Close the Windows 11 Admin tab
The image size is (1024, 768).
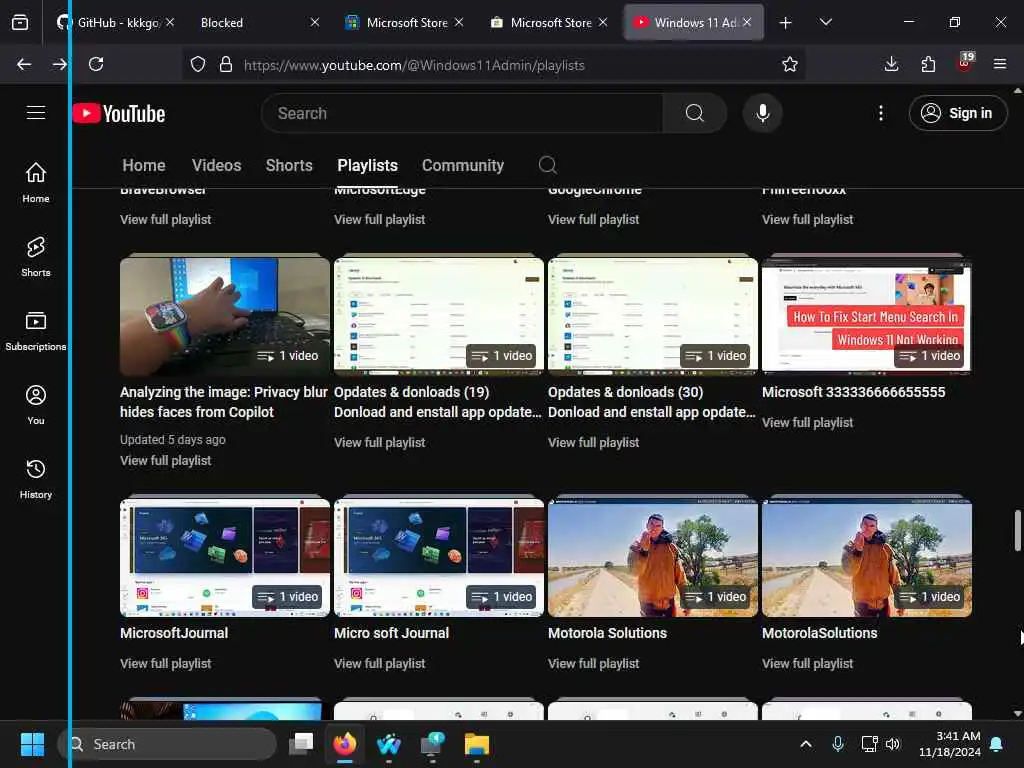pos(747,22)
